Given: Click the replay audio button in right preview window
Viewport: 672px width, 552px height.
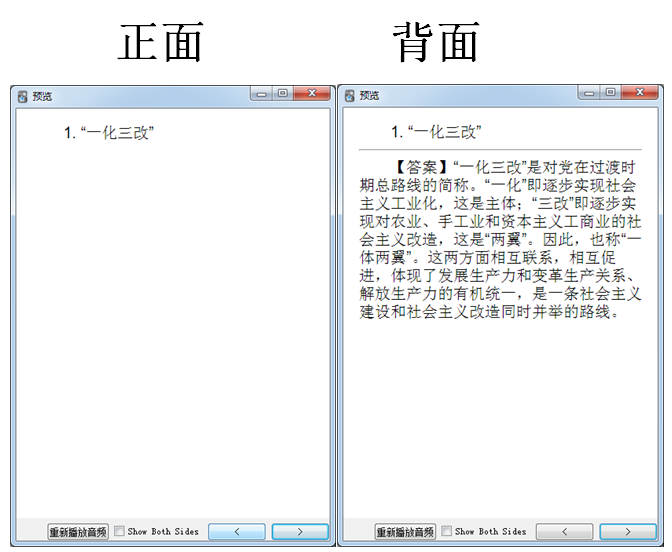Looking at the screenshot, I should [405, 531].
